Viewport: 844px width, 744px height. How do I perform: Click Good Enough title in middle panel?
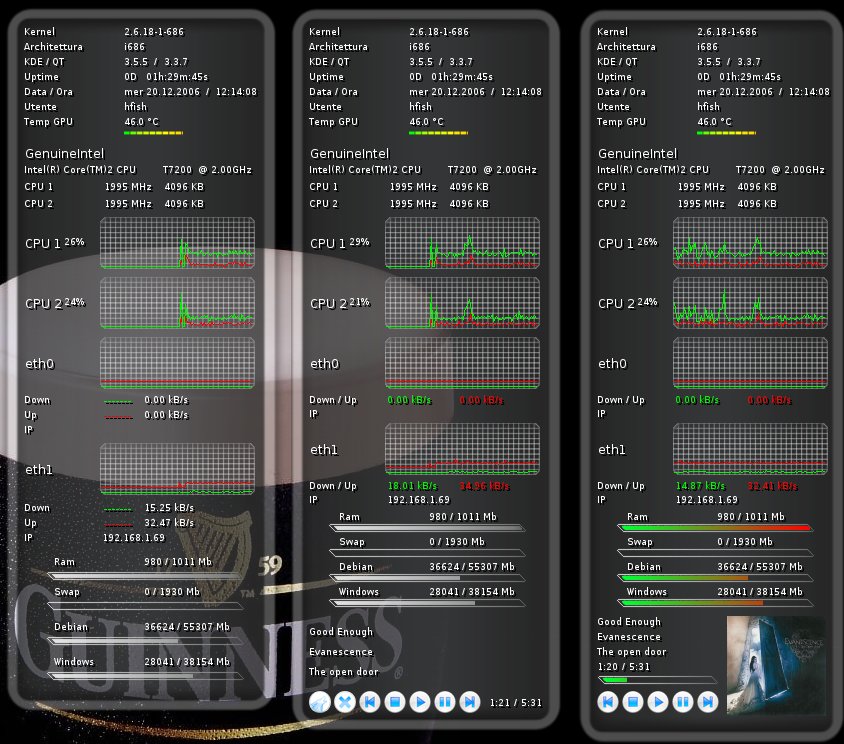(x=341, y=631)
